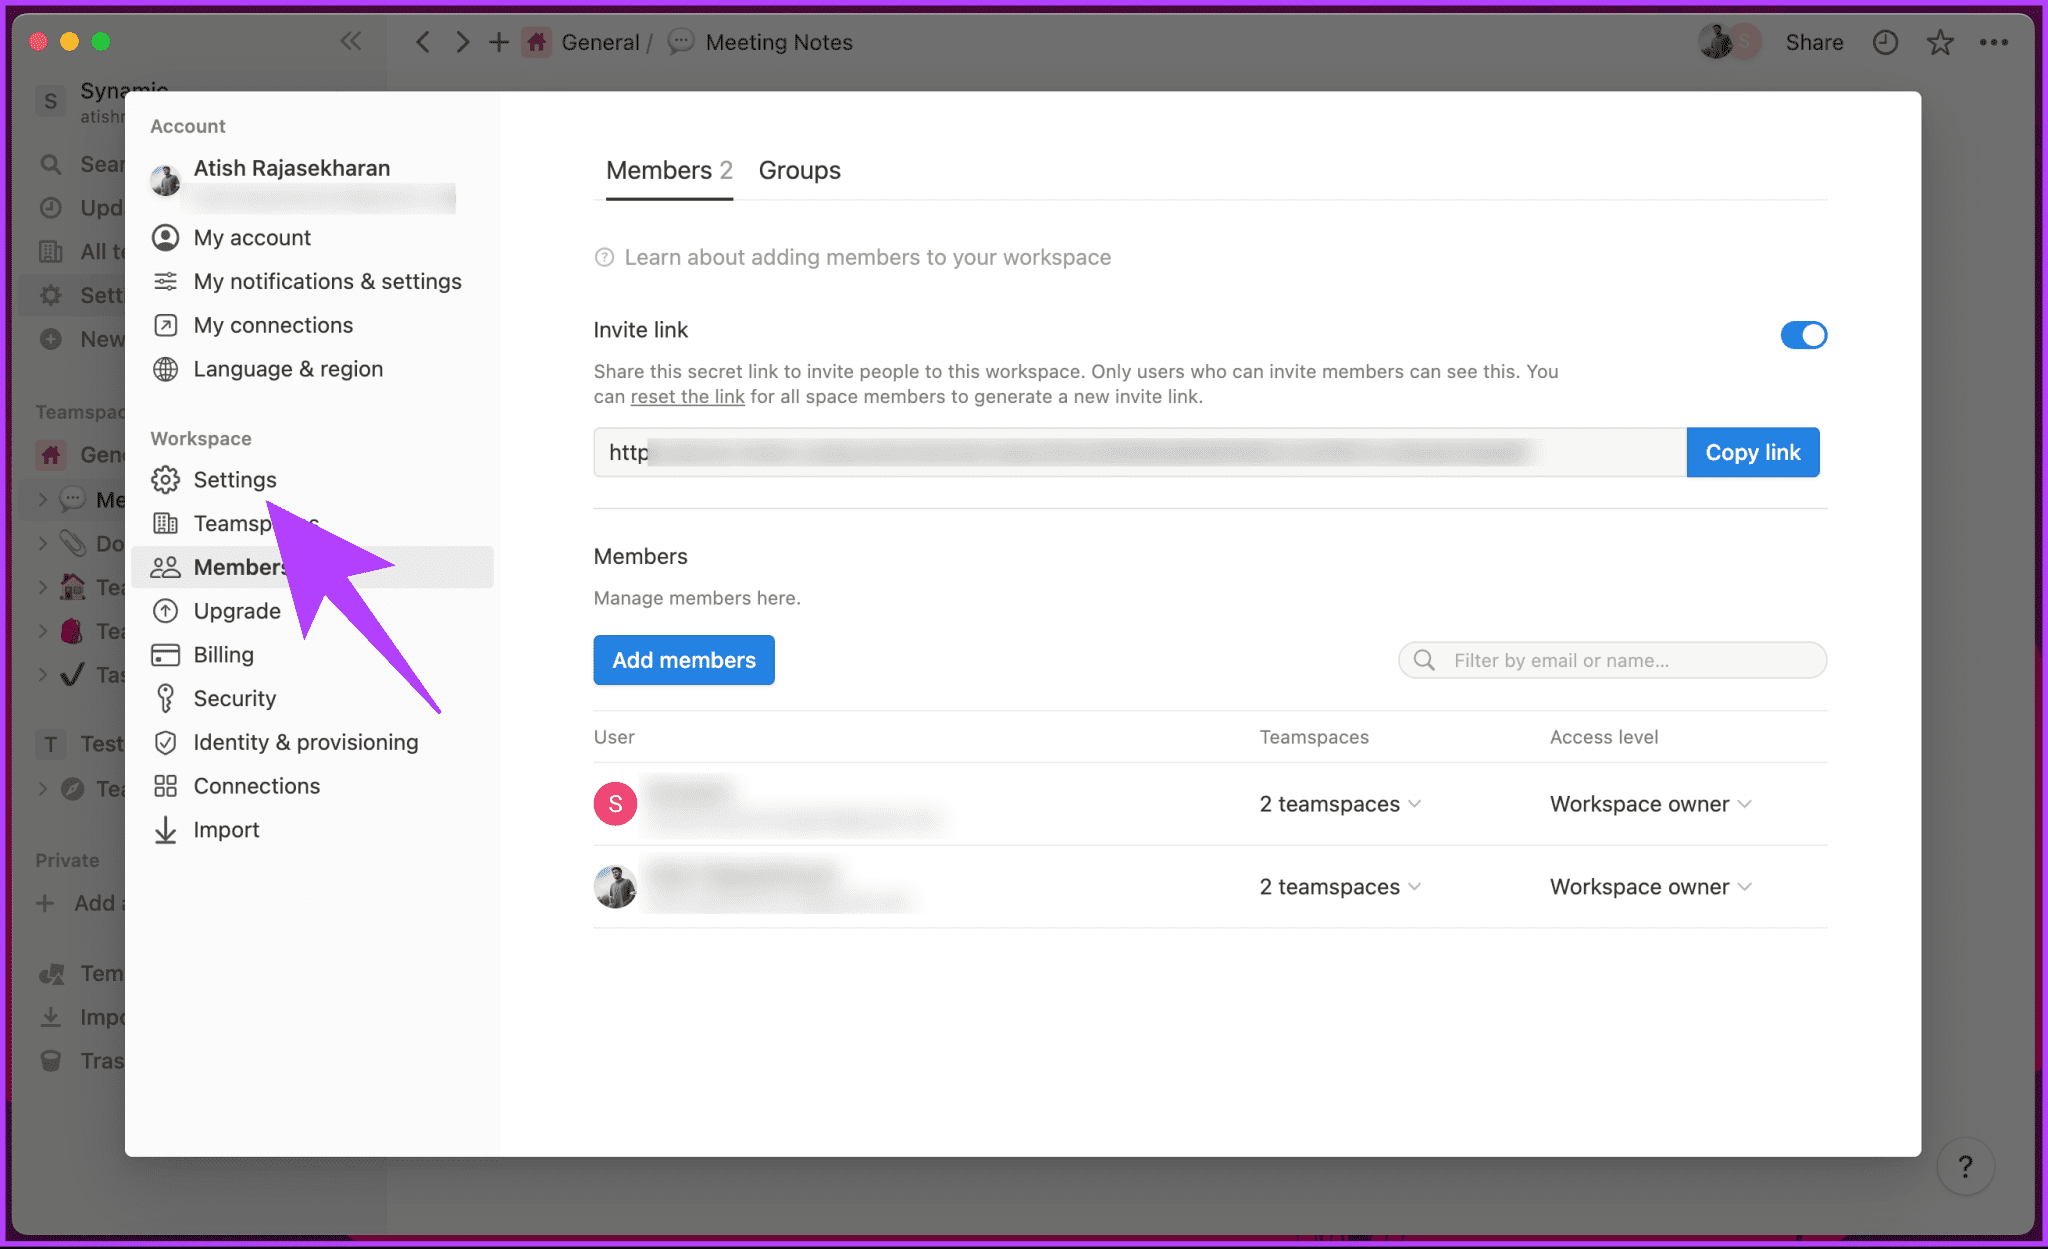Click the Import icon in workspace

tap(165, 829)
